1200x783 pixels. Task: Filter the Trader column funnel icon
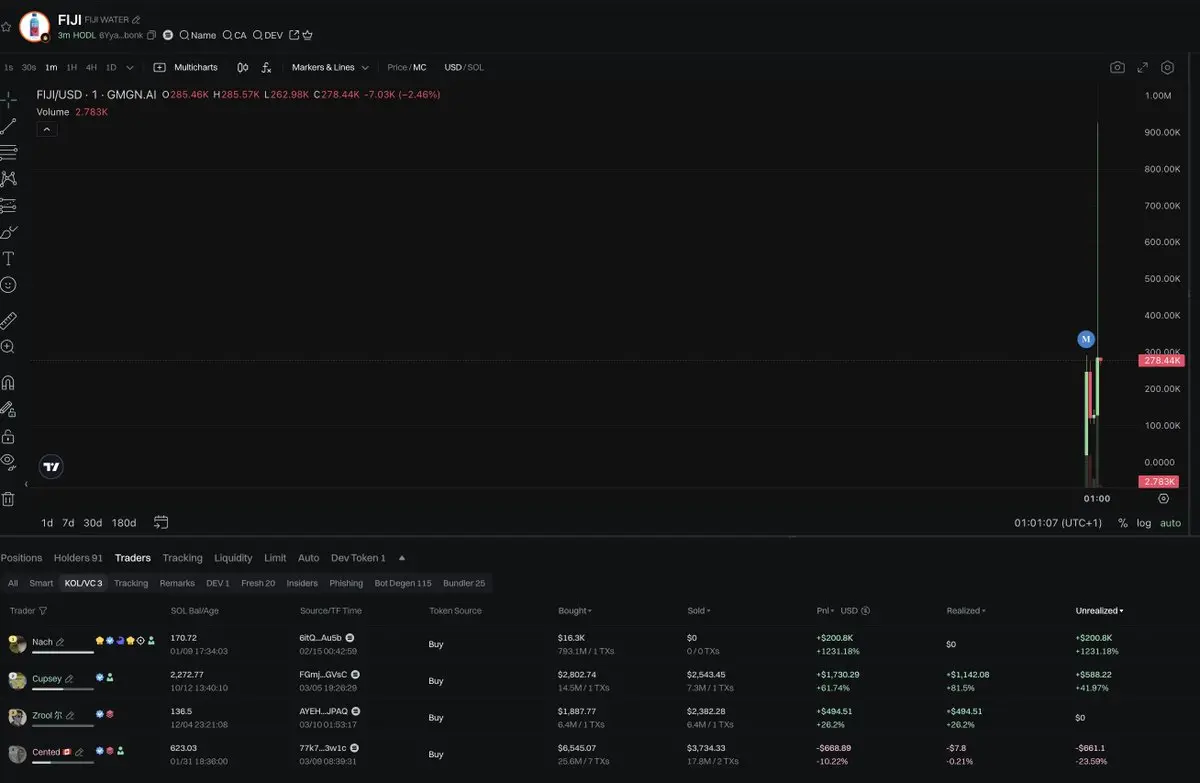click(42, 611)
